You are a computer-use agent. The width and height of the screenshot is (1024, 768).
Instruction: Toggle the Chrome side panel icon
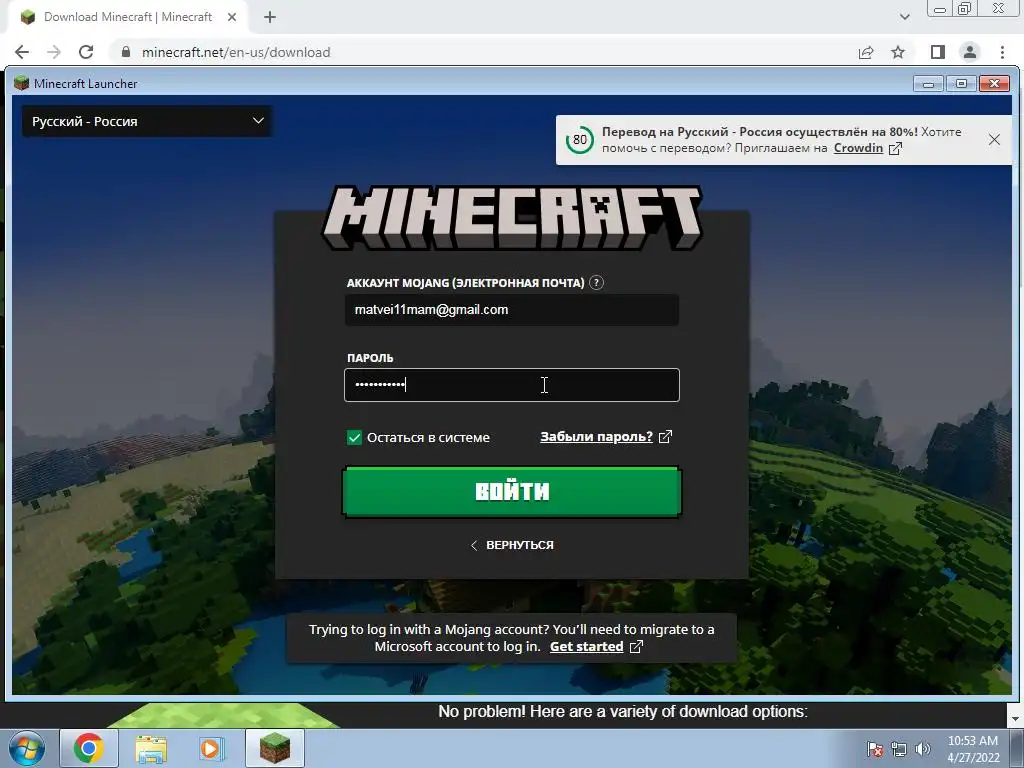(x=938, y=52)
